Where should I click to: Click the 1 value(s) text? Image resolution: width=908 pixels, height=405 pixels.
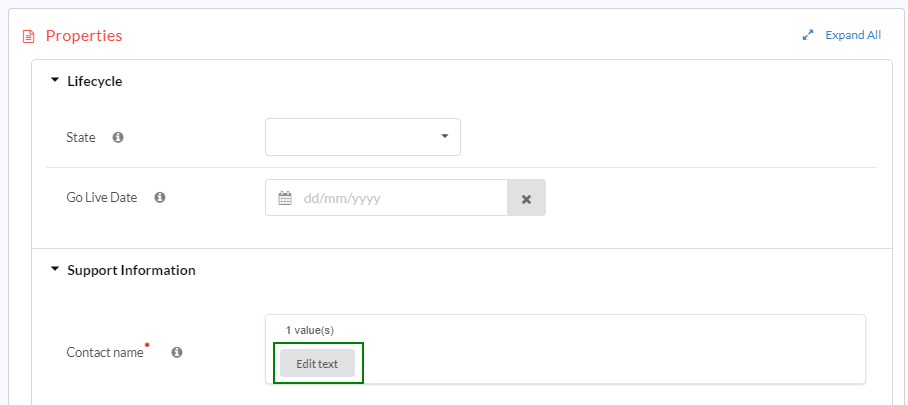point(310,330)
